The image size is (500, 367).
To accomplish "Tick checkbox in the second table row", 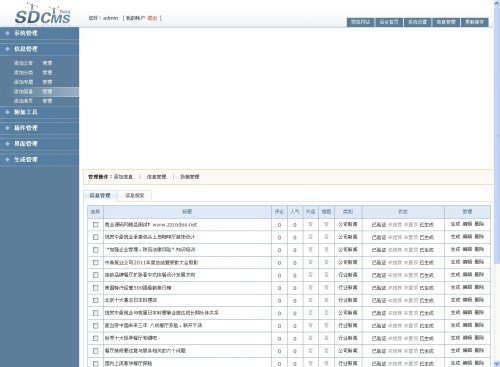I will 96,237.
